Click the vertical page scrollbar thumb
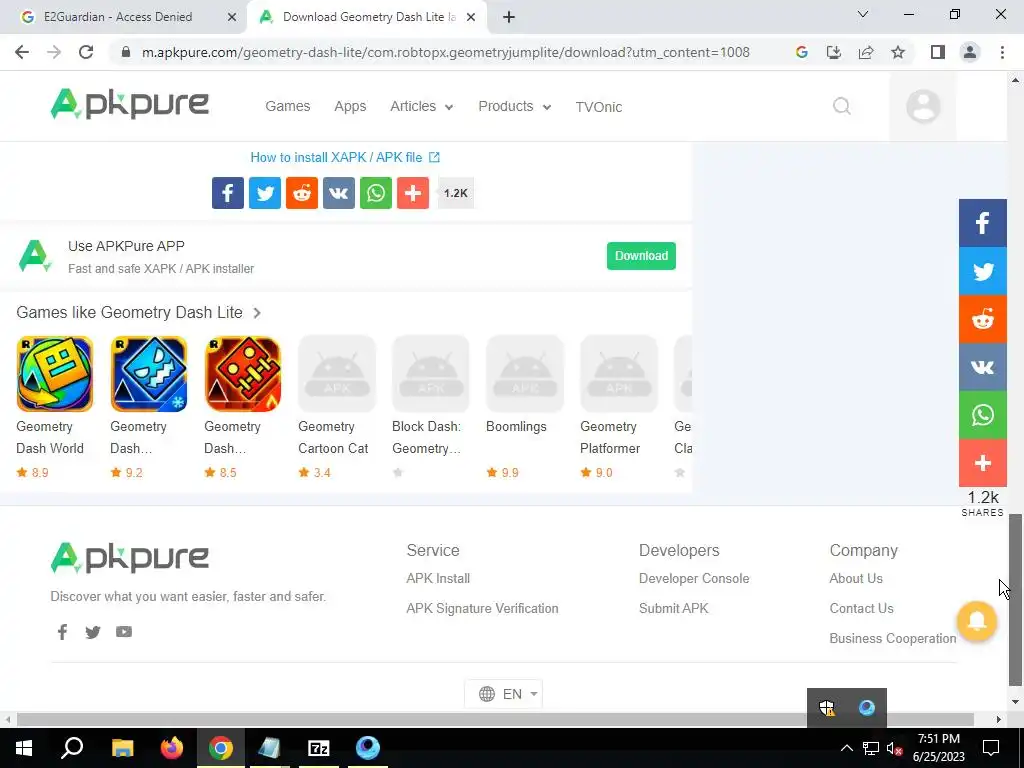The image size is (1024, 768). pyautogui.click(x=1015, y=600)
